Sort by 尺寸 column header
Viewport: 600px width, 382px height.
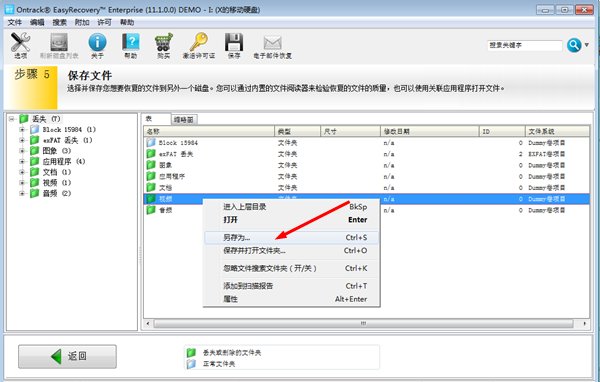coord(350,131)
